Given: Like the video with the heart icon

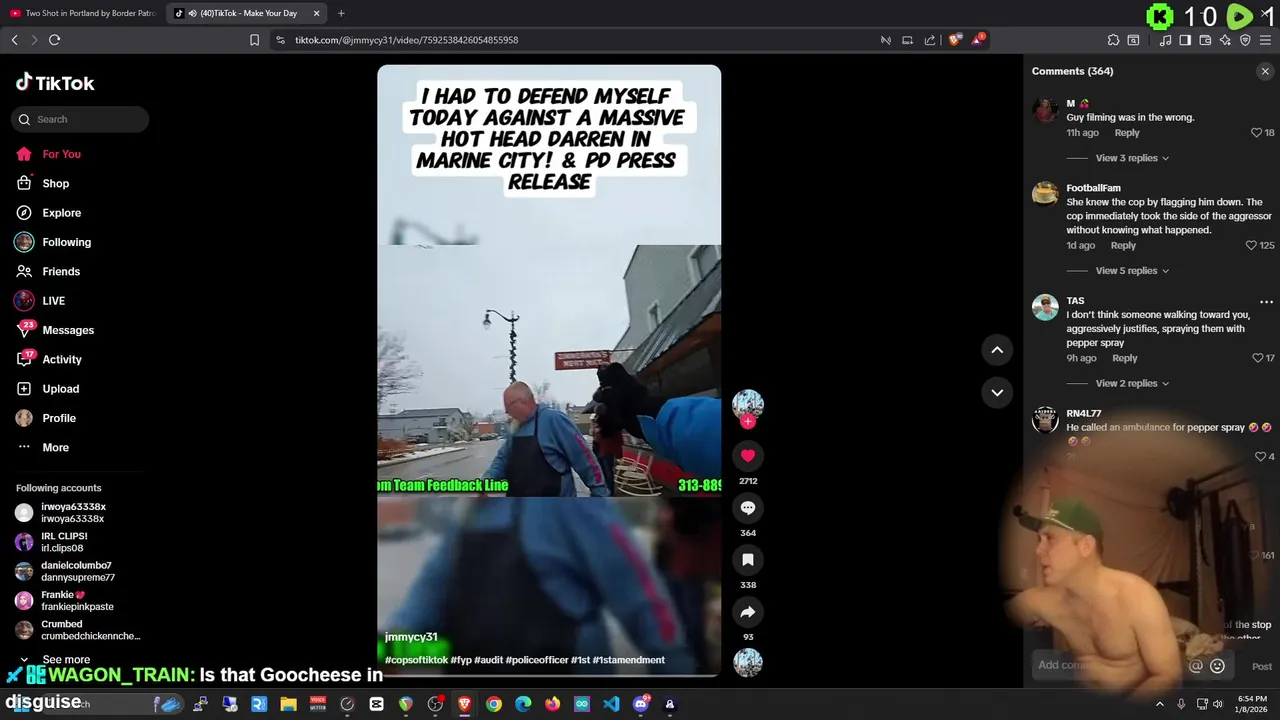Looking at the screenshot, I should point(747,456).
